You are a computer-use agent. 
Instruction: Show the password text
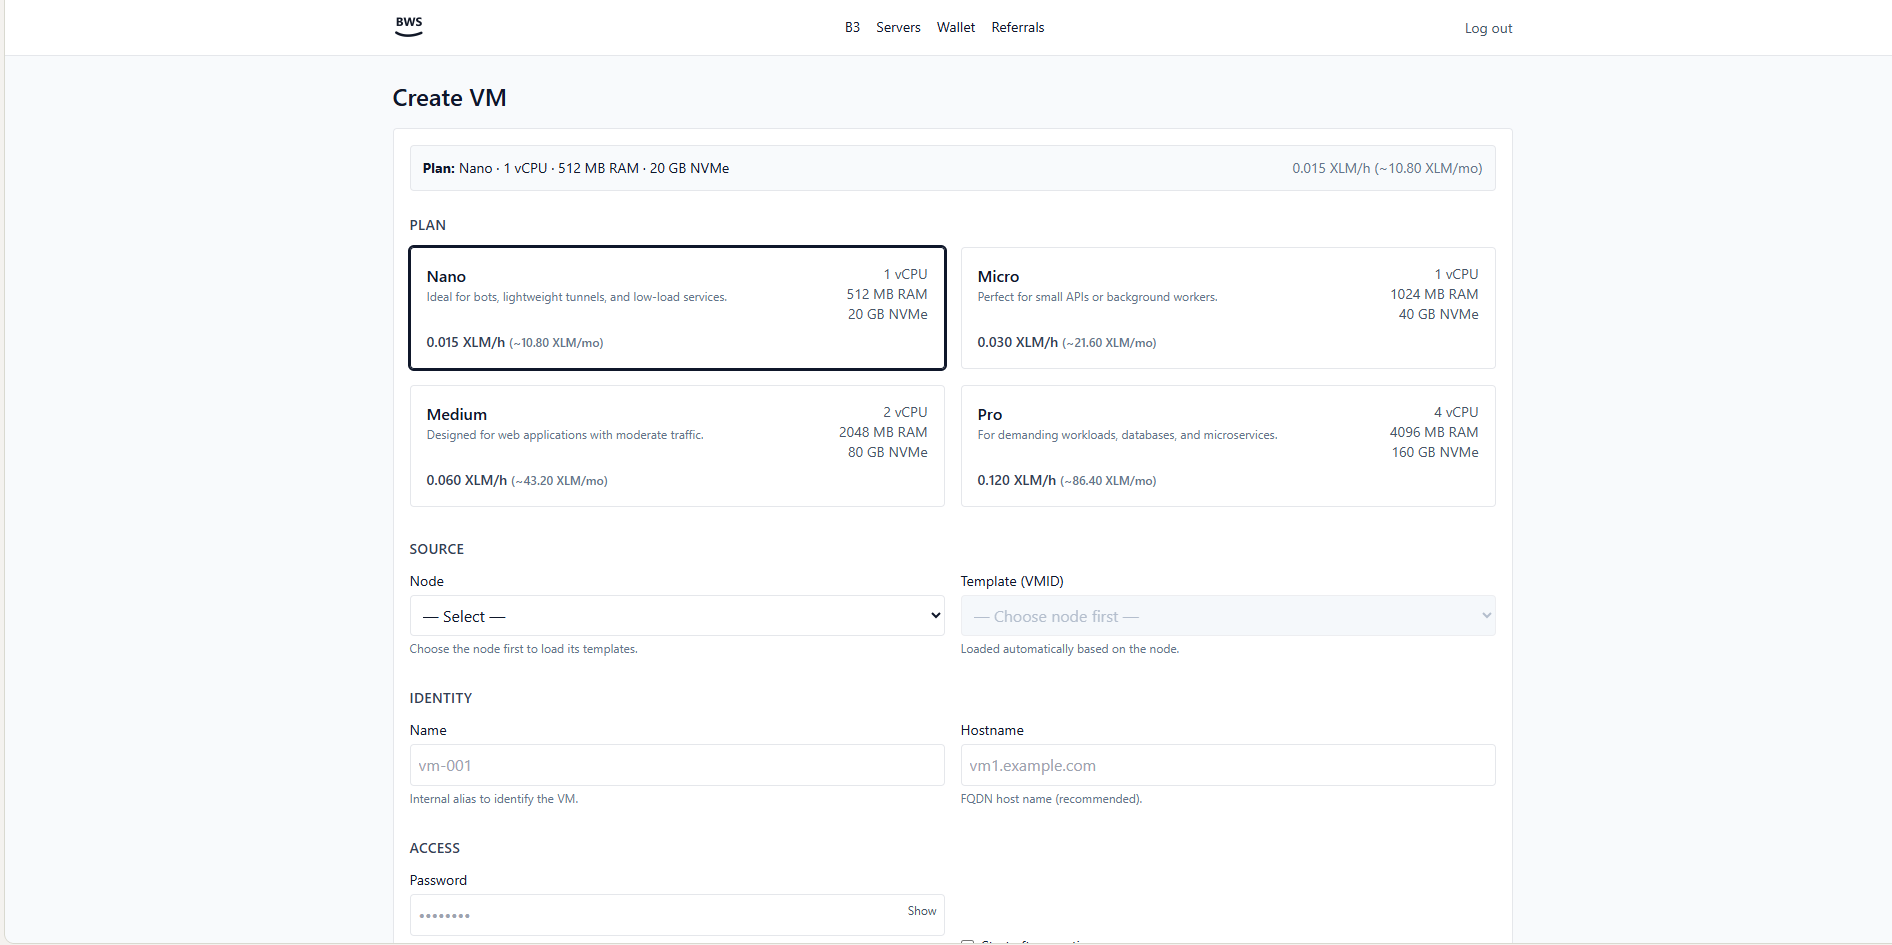click(x=920, y=911)
